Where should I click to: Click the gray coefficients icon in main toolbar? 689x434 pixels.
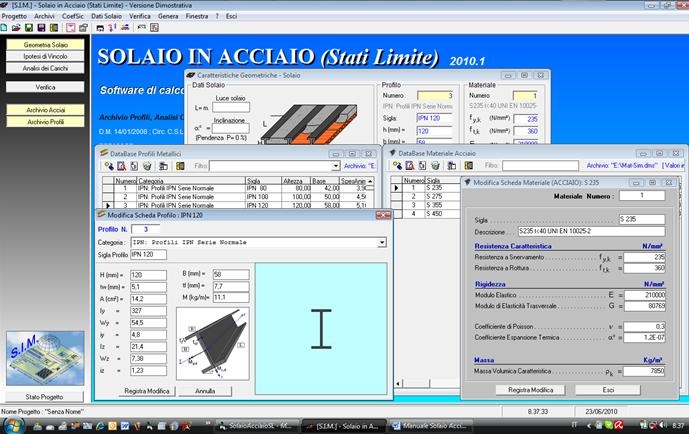pos(83,28)
